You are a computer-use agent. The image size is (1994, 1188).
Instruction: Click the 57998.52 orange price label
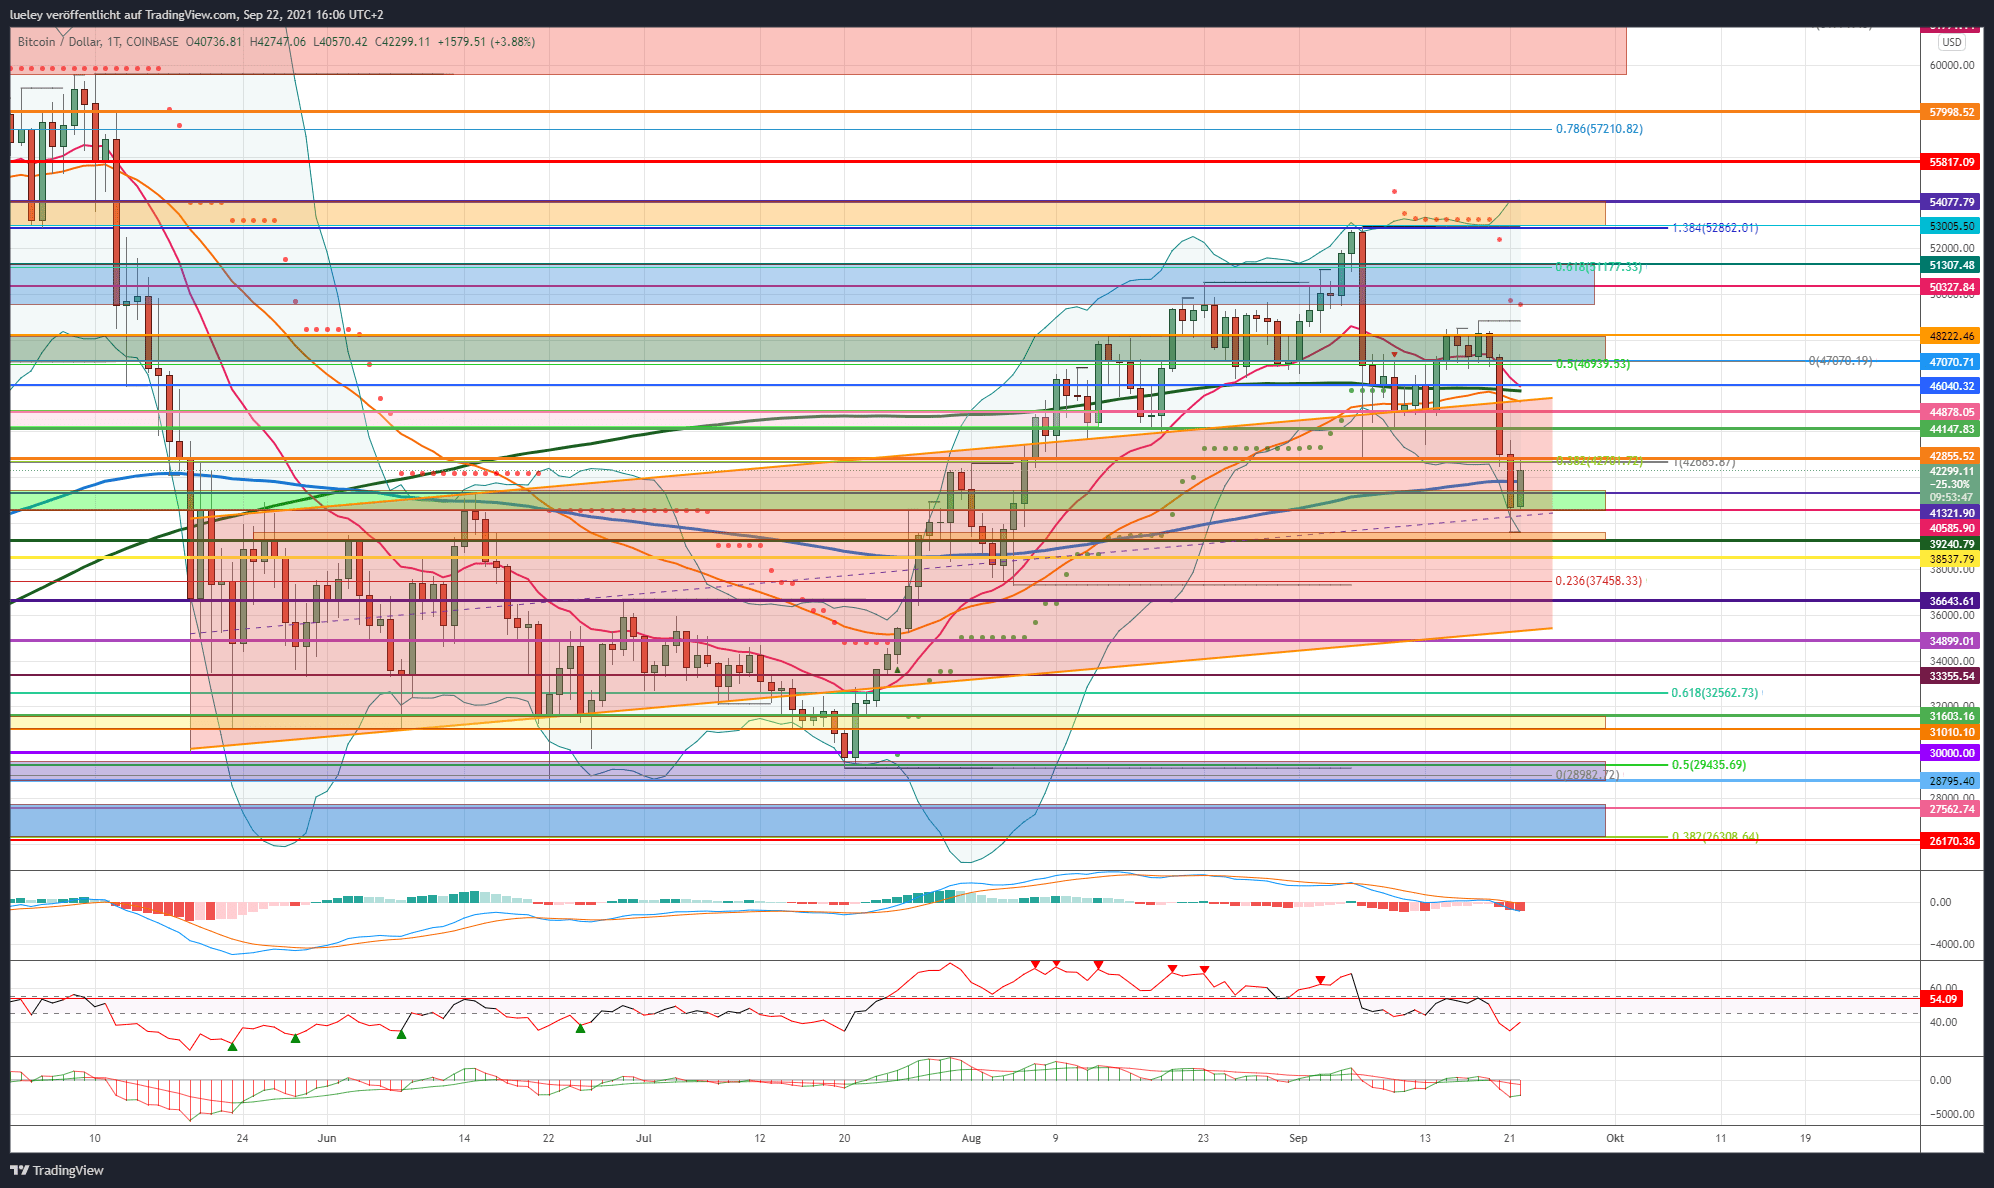(x=1951, y=112)
